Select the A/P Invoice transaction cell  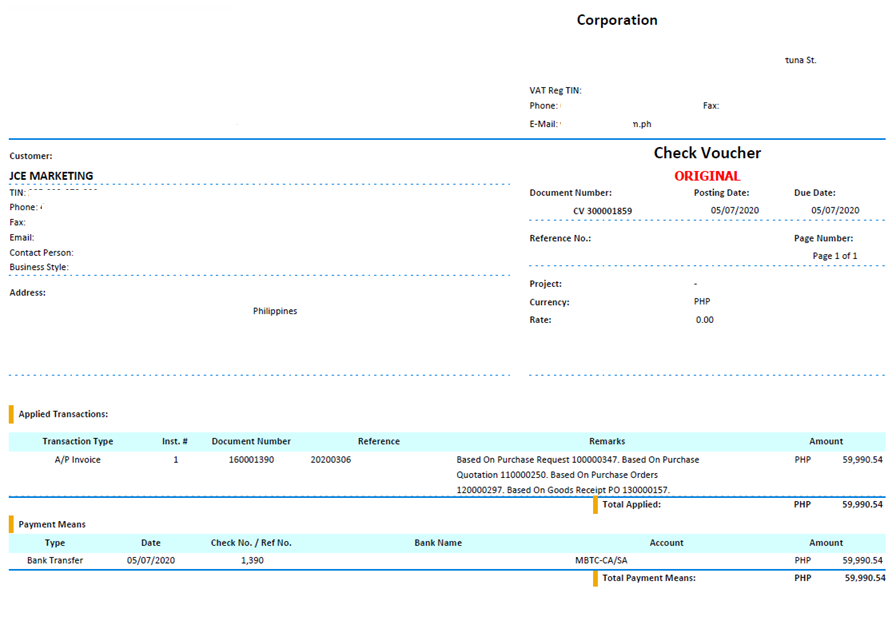(77, 460)
